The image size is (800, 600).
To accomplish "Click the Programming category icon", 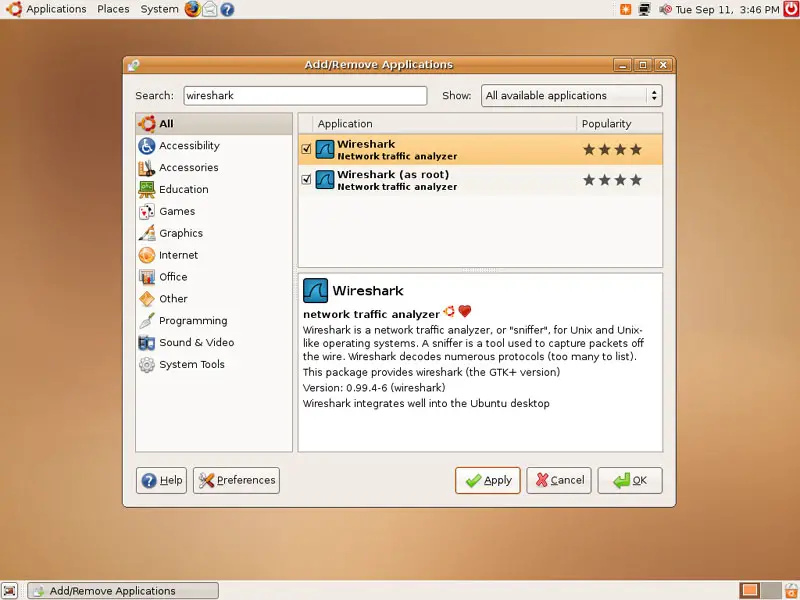I will click(x=147, y=321).
